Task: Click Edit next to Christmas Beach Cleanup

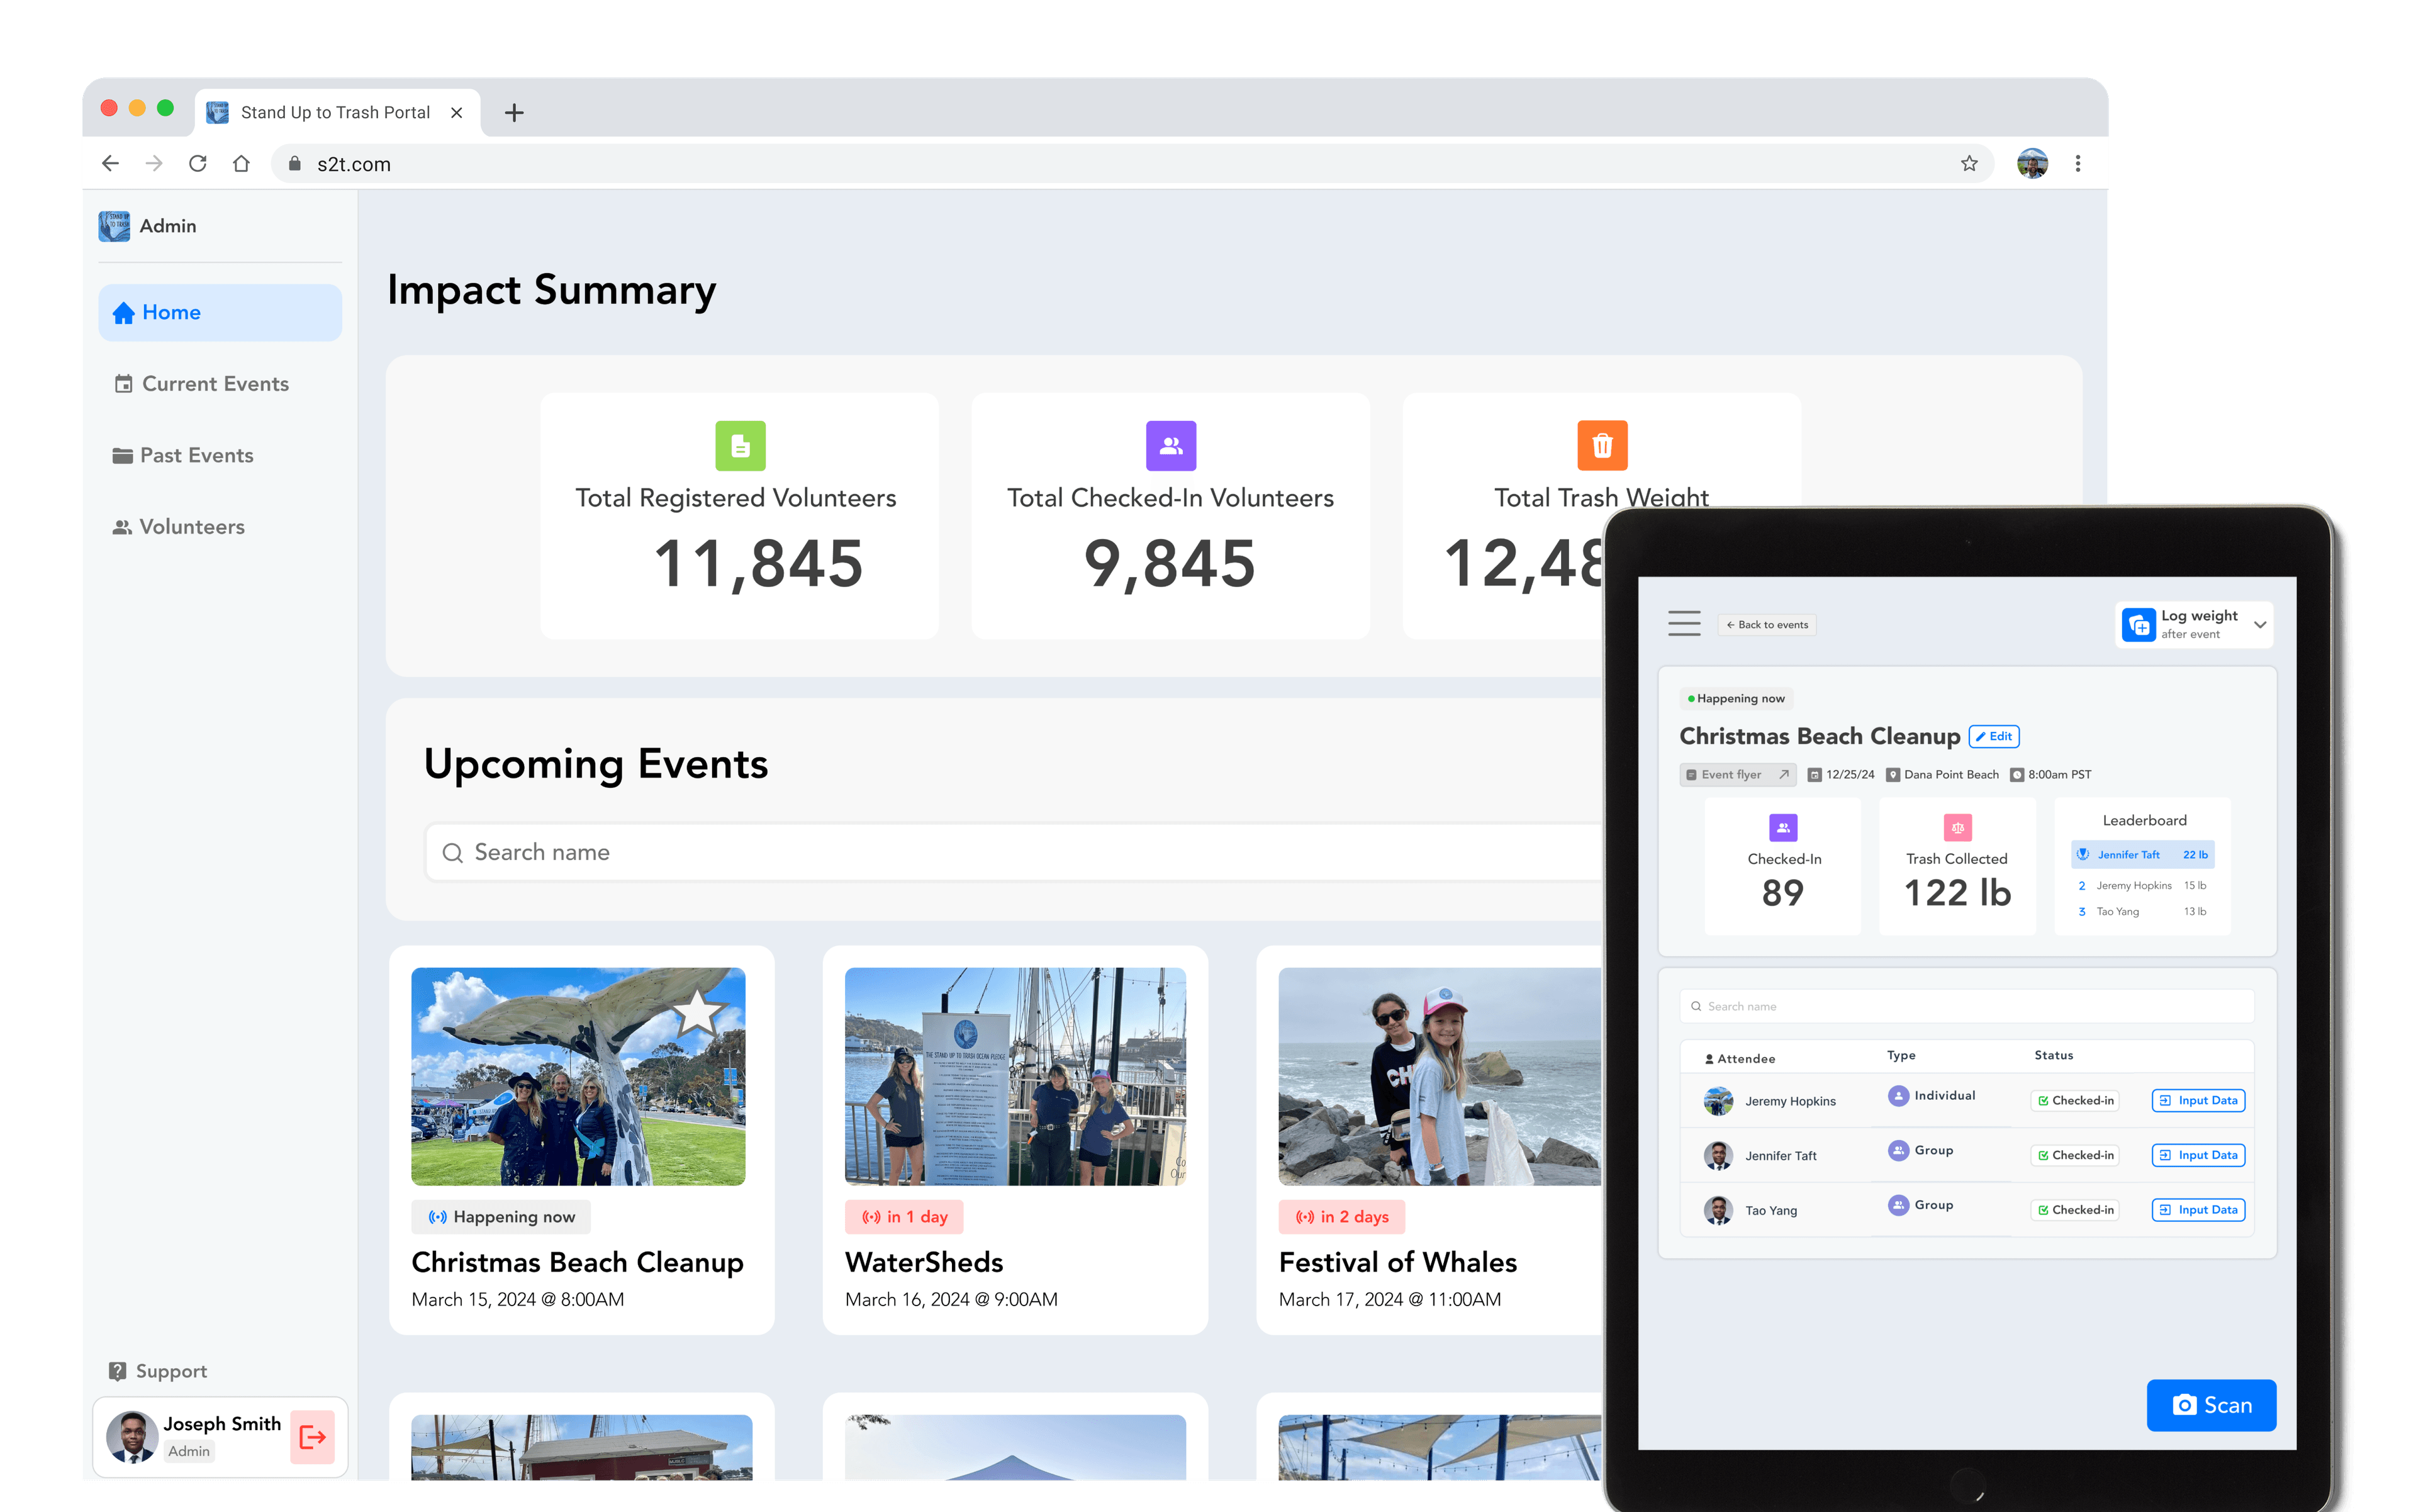Action: tap(1994, 736)
